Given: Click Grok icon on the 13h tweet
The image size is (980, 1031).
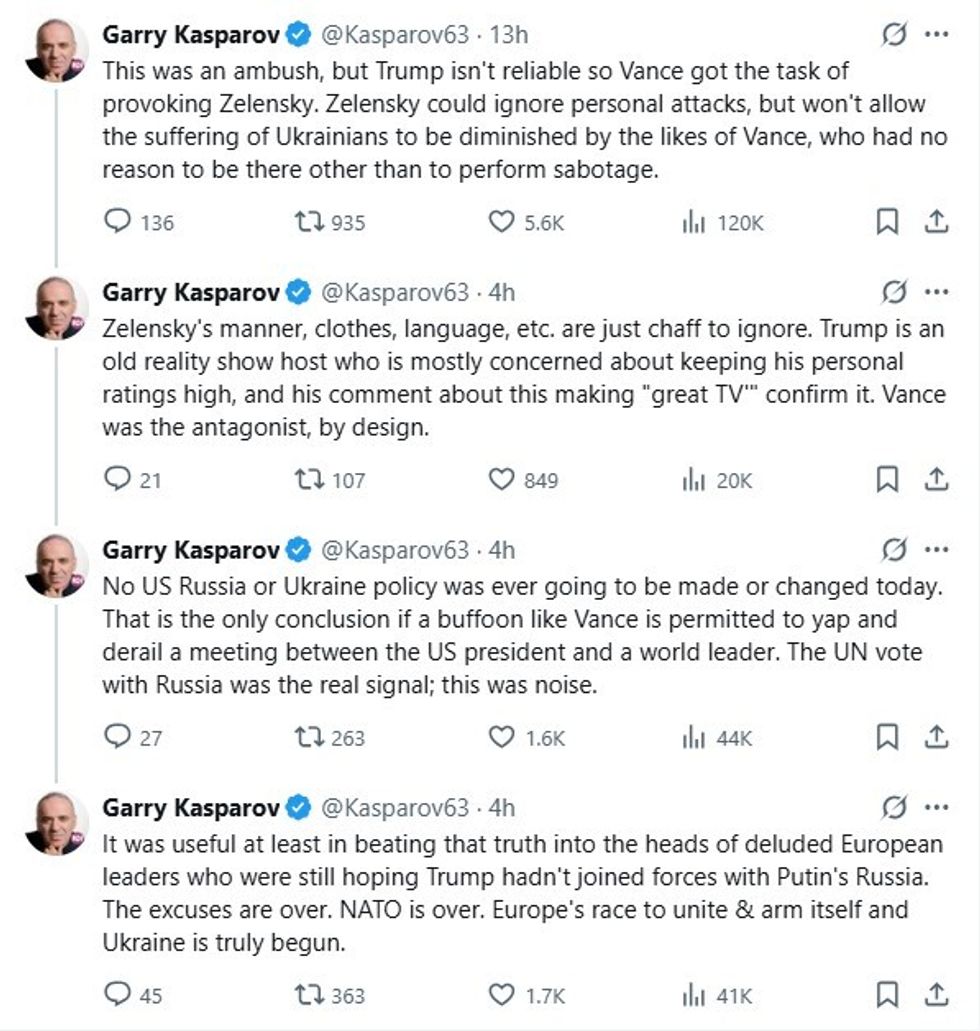Looking at the screenshot, I should coord(893,35).
